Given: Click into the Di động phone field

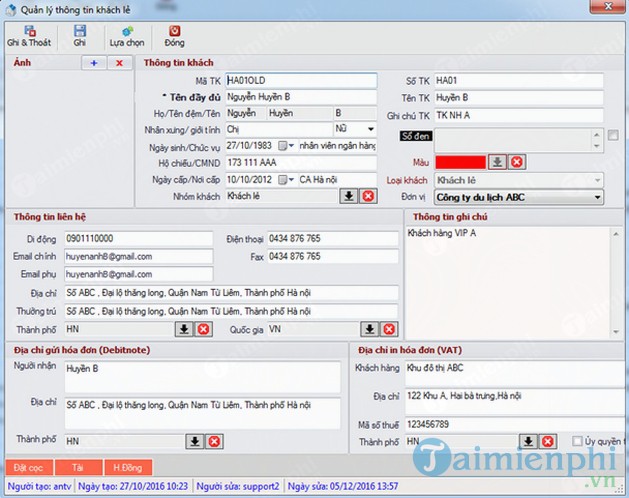Looking at the screenshot, I should coord(138,239).
